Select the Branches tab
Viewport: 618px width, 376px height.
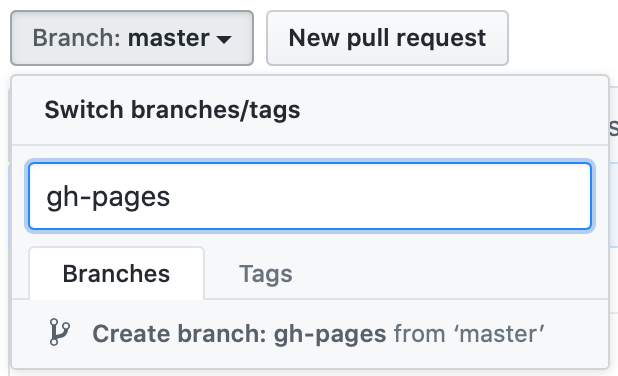[117, 274]
